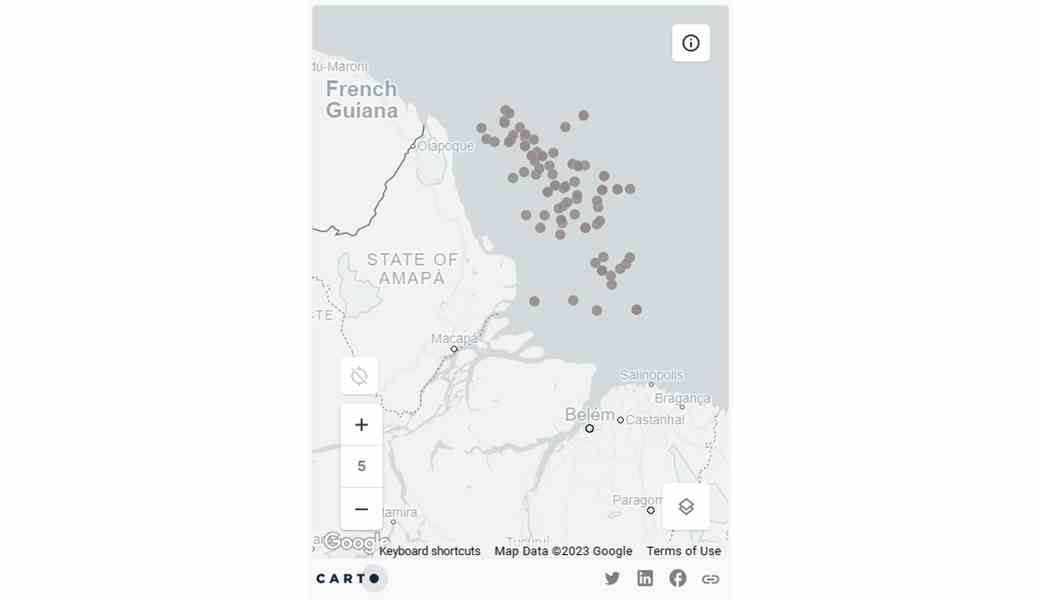Screen dimensions: 1040x600
Task: Click the CARTO logo
Action: (x=348, y=578)
